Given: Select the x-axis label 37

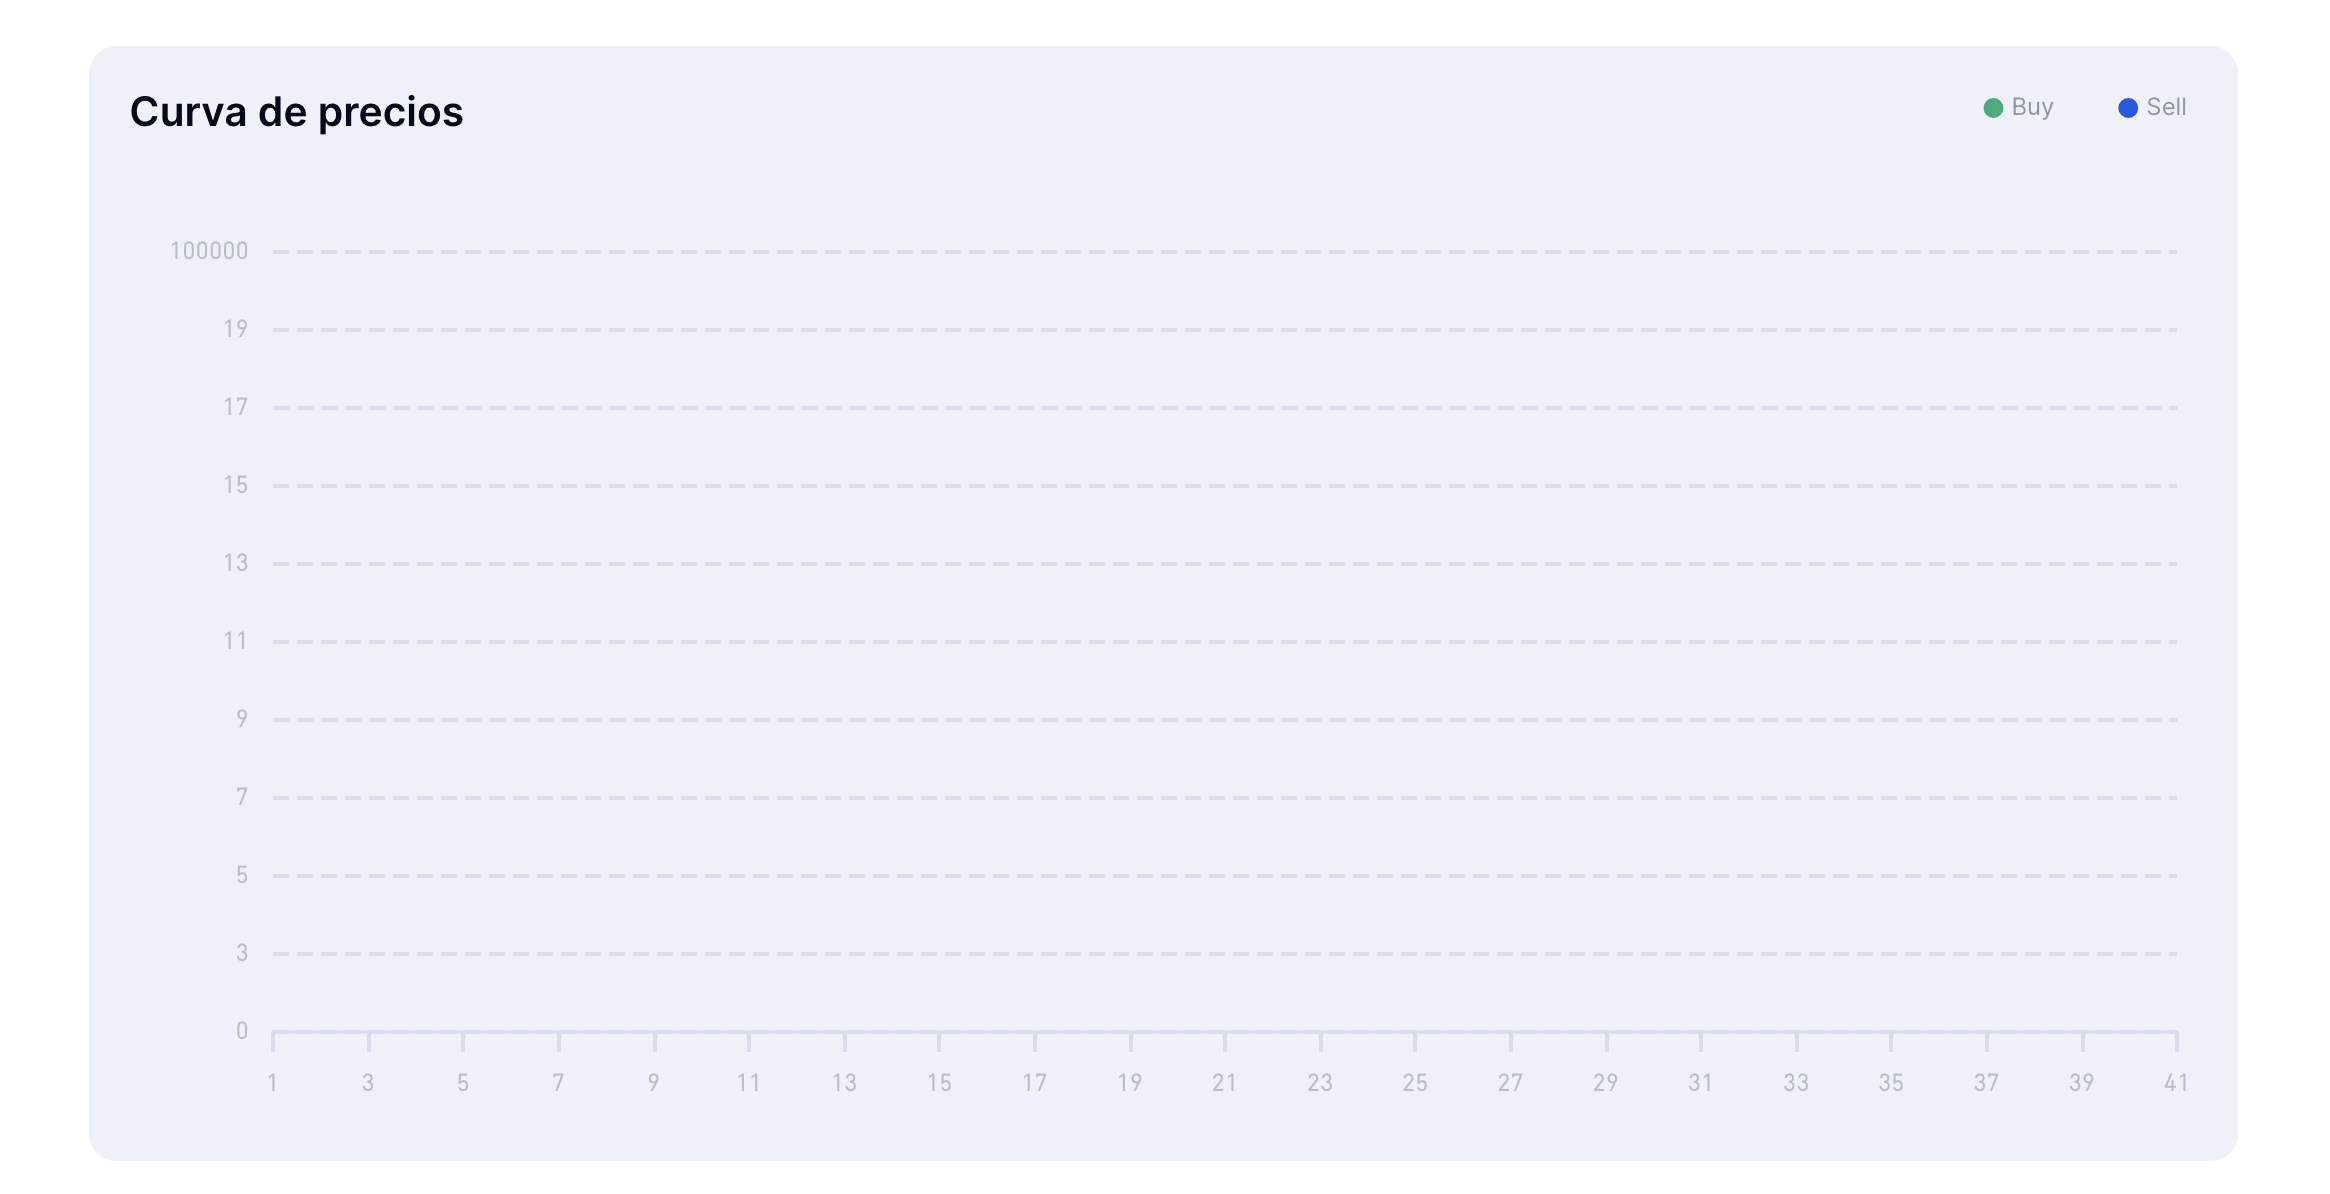Looking at the screenshot, I should [x=1986, y=1083].
